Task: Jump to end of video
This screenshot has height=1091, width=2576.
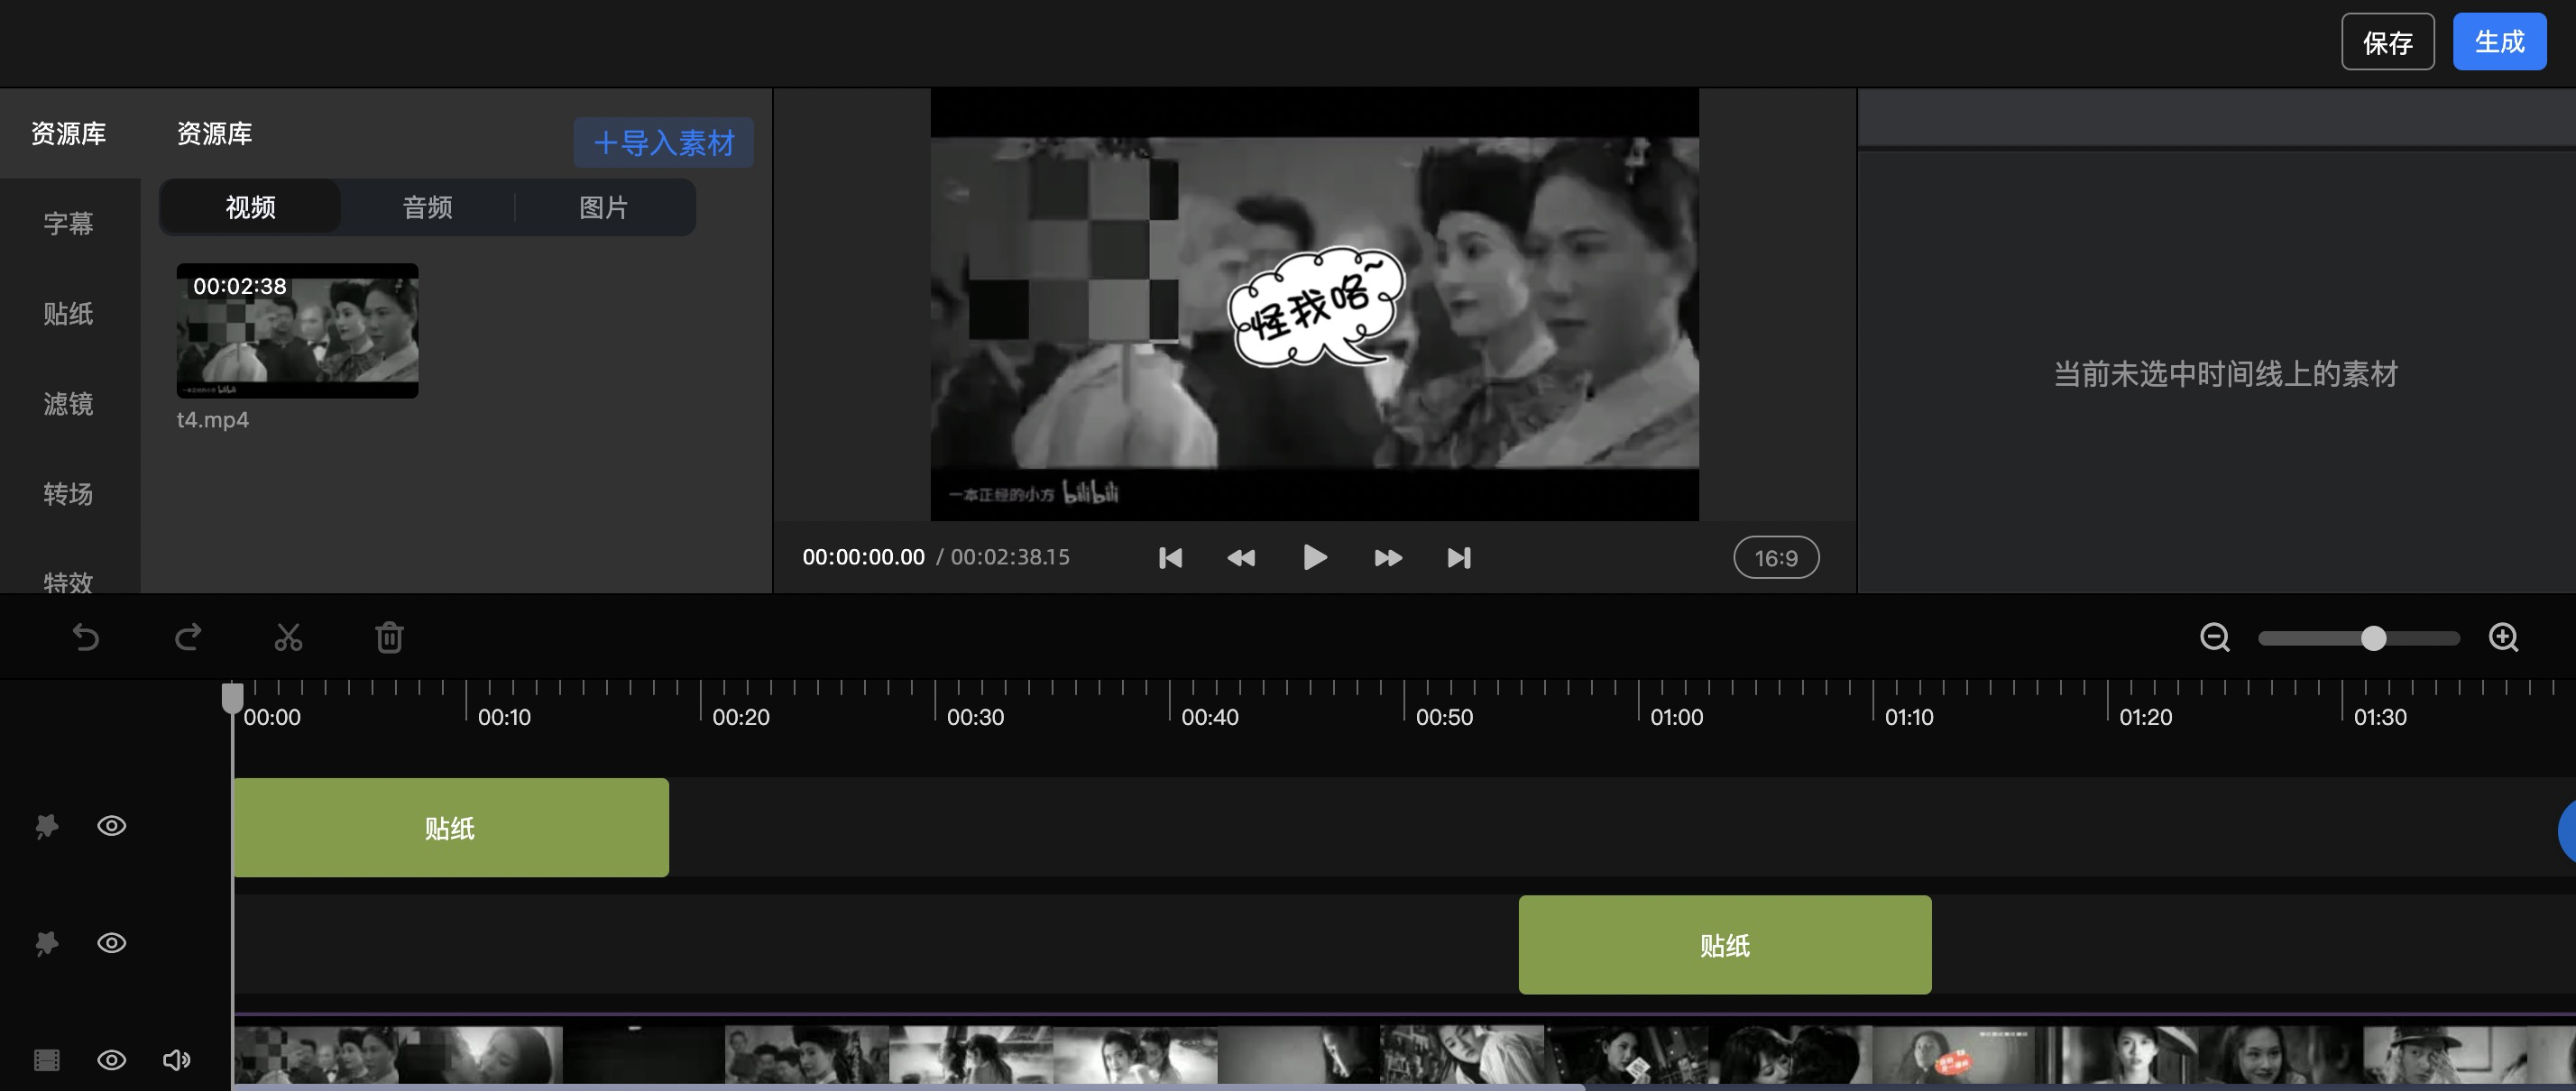Action: point(1459,557)
